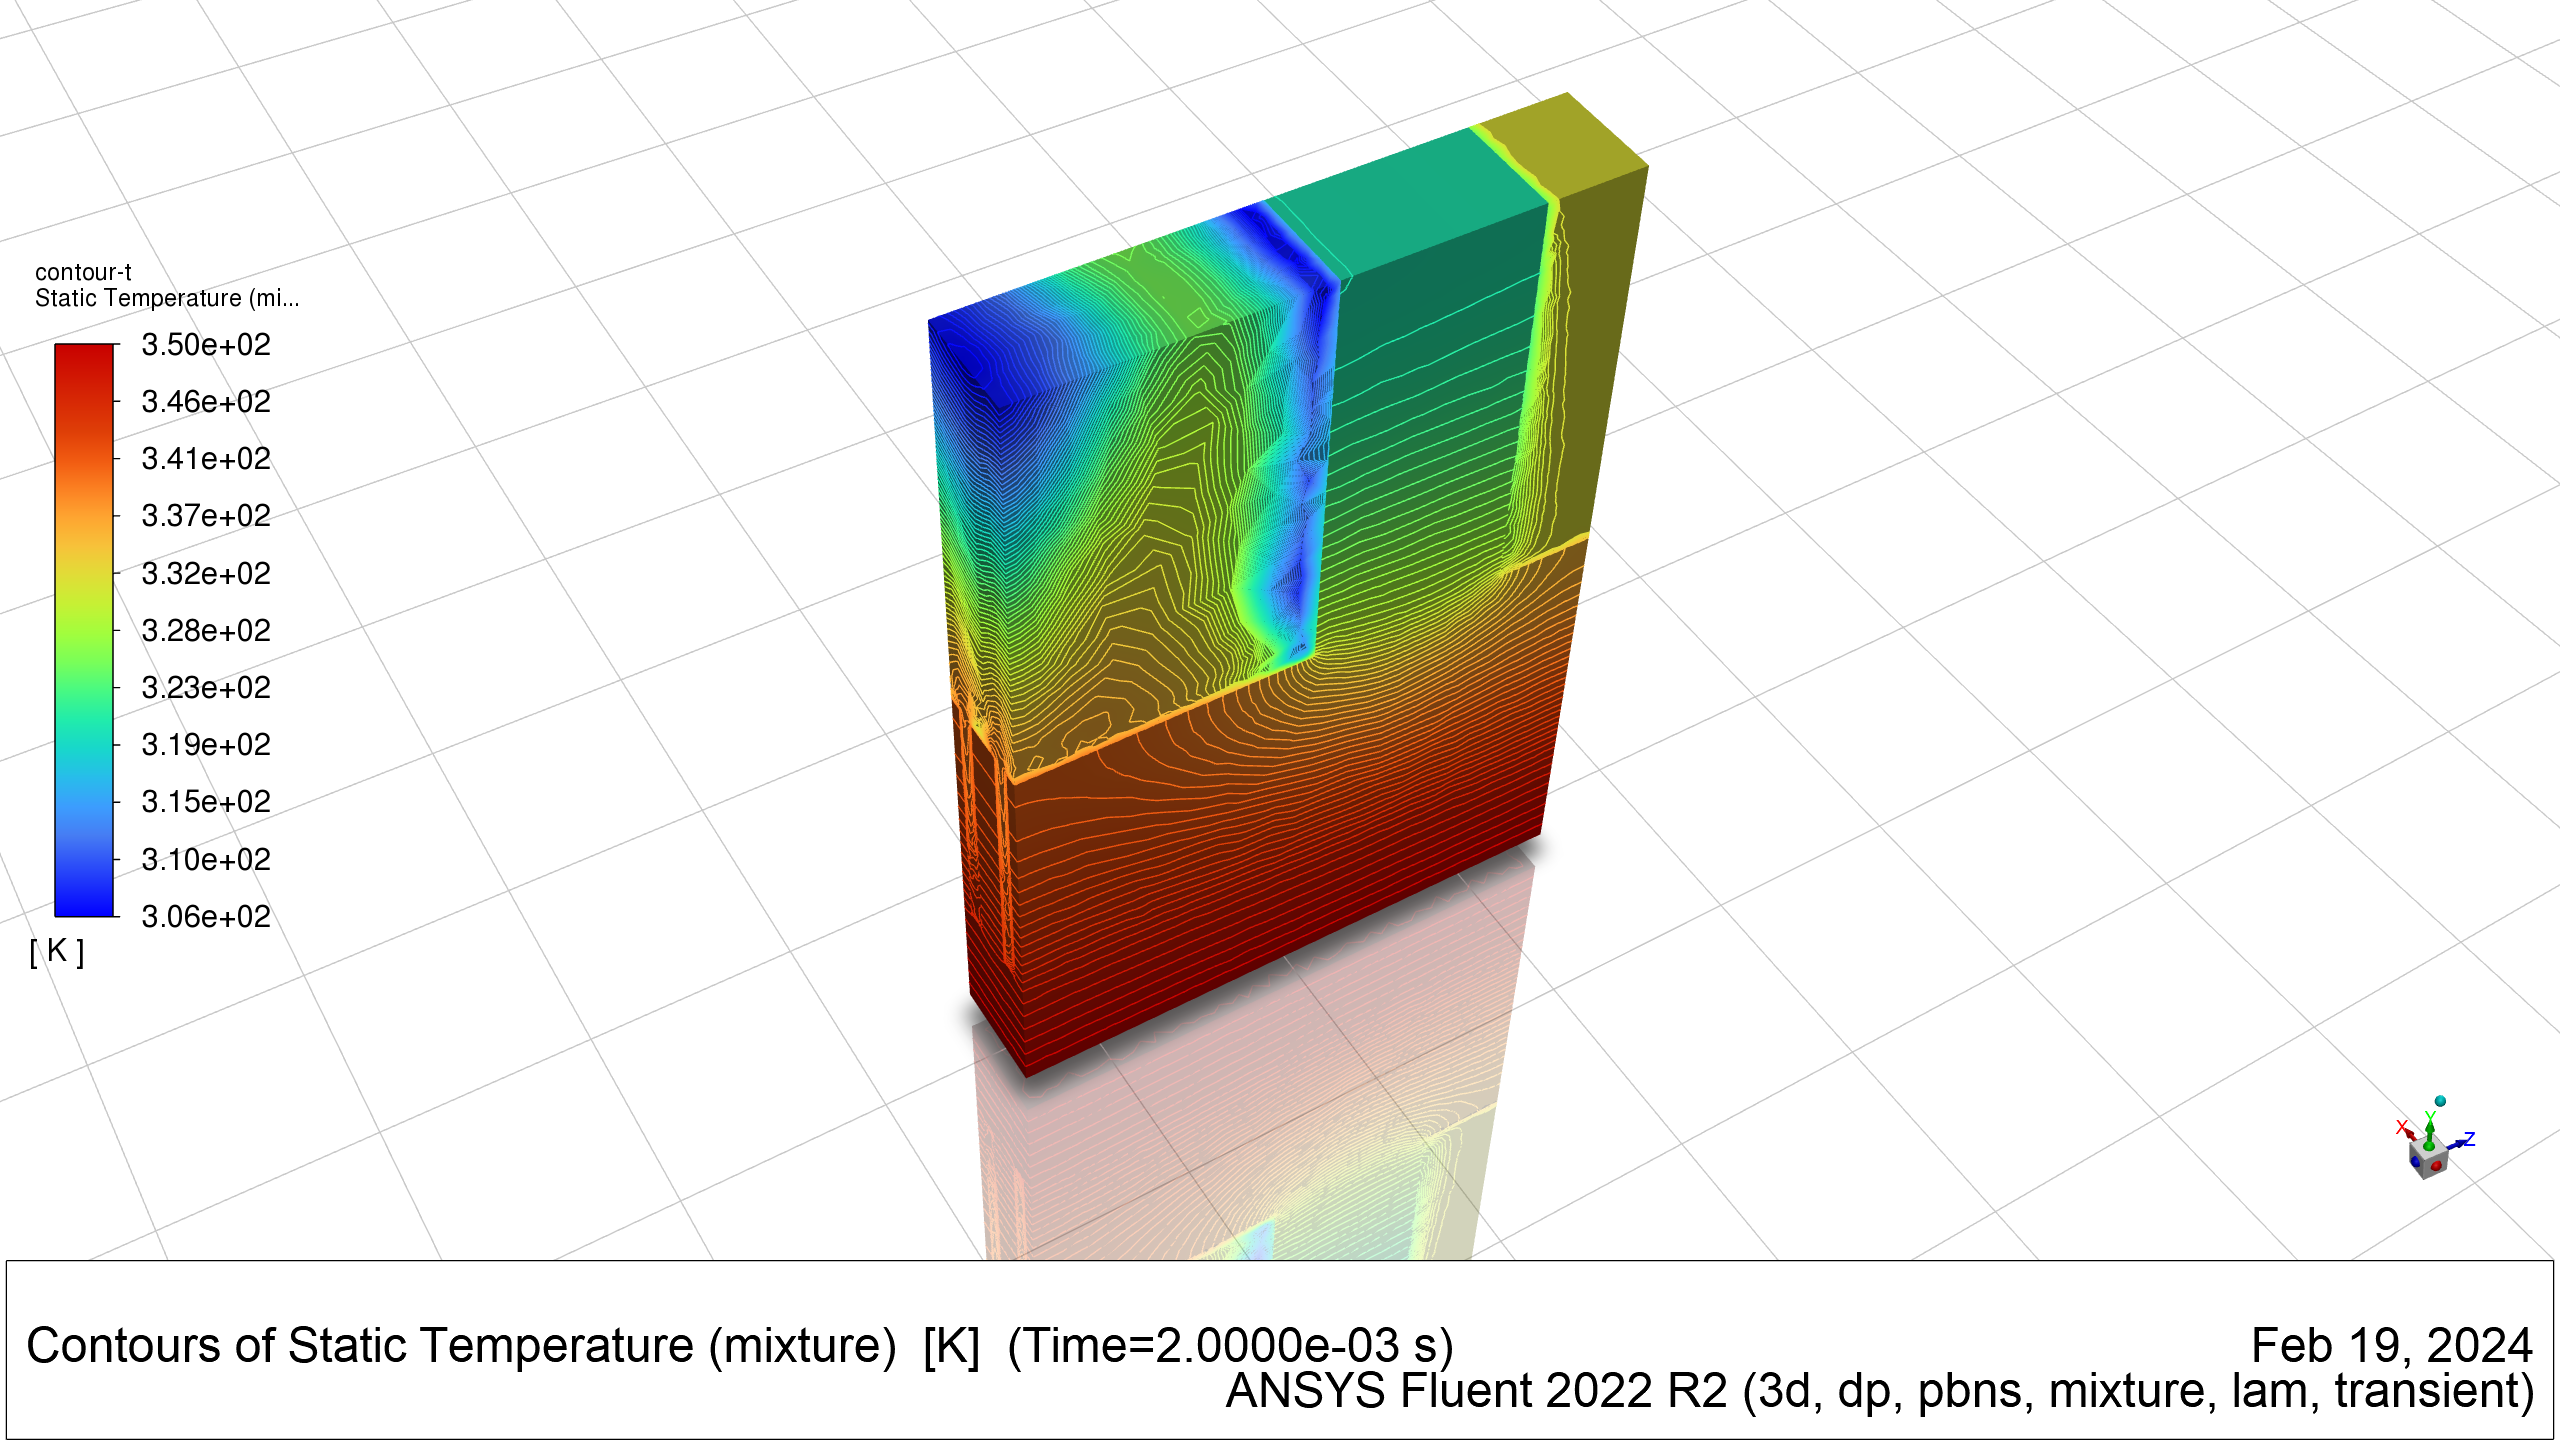Click the red dot on triad cube face
This screenshot has height=1440, width=2560.
(2436, 1166)
